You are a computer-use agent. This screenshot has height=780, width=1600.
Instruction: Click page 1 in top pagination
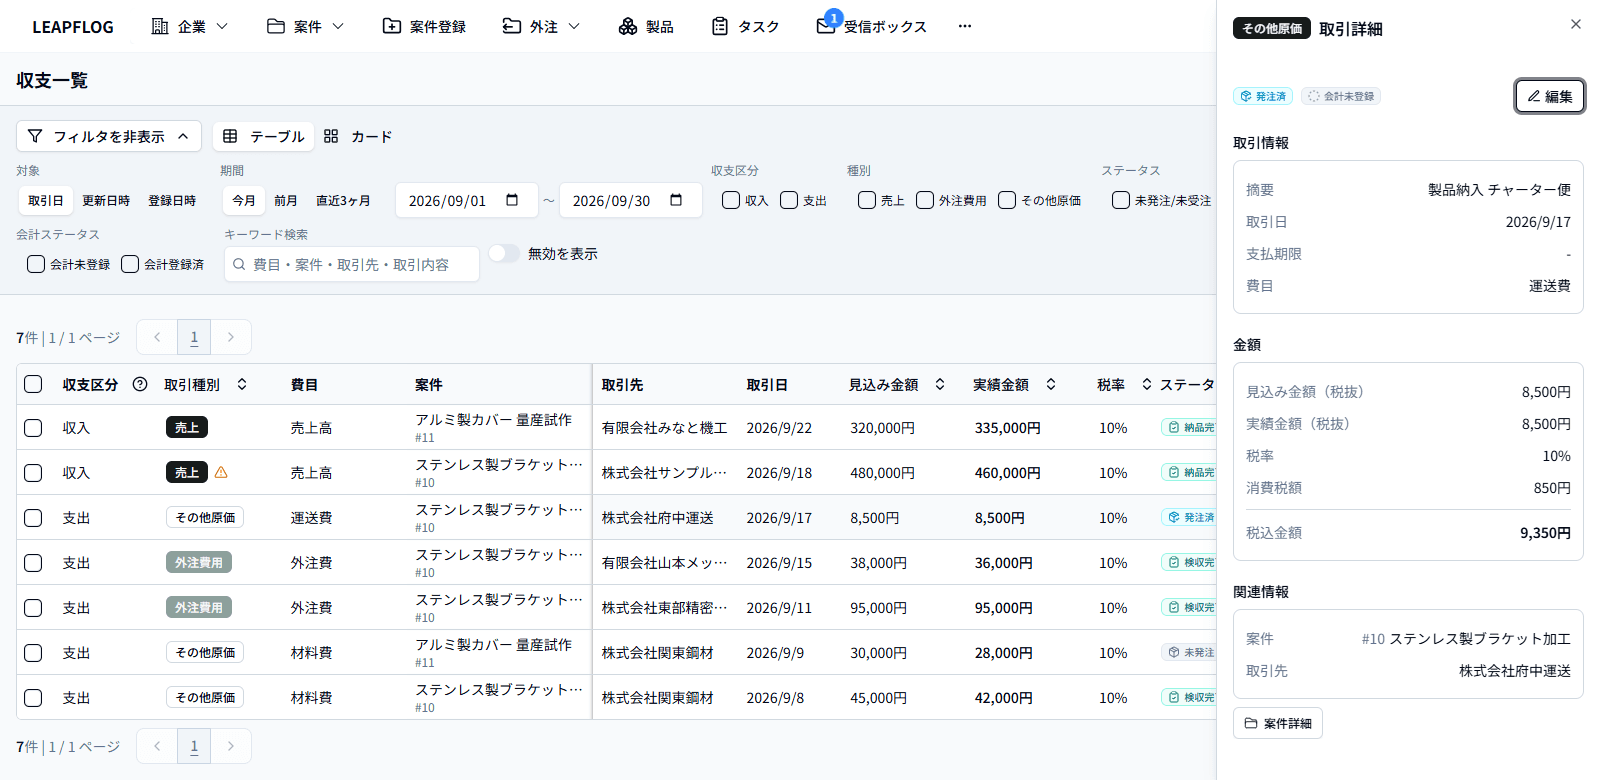194,337
